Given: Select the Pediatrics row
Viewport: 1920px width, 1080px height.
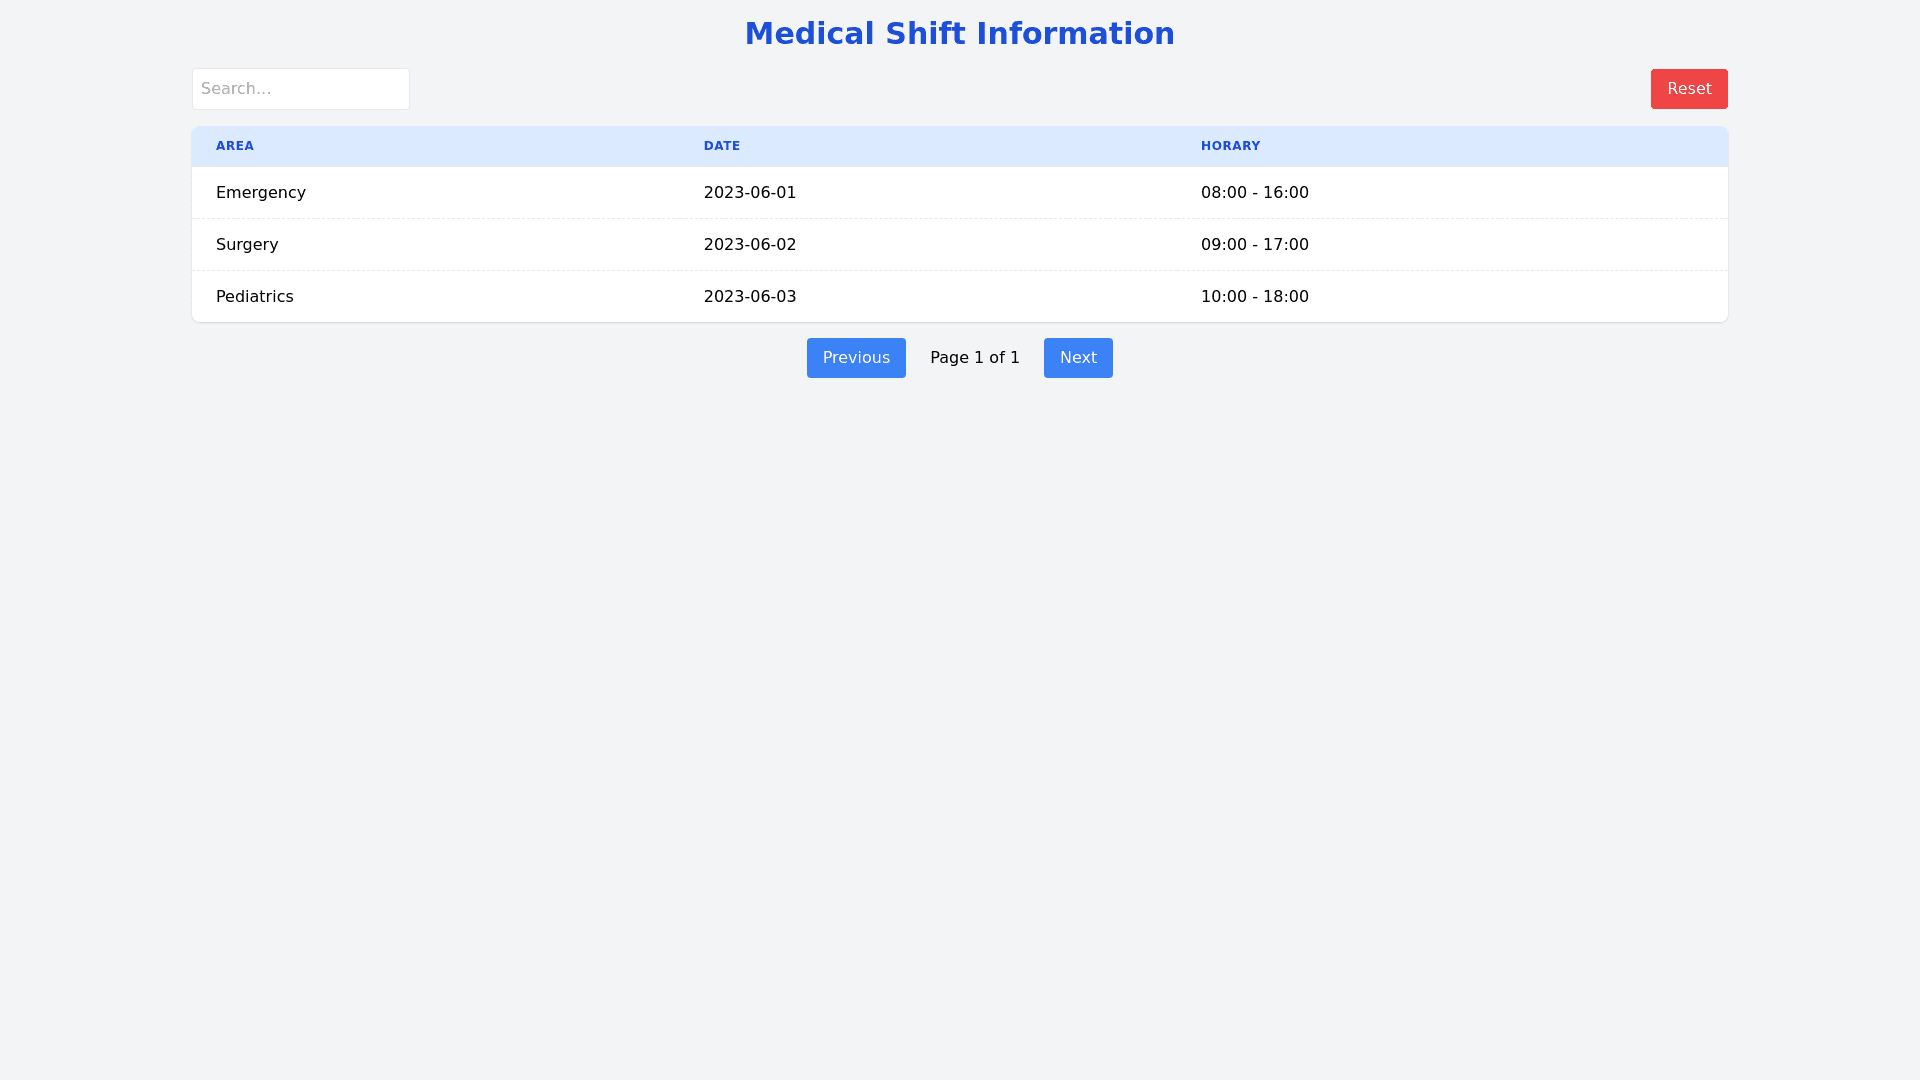Looking at the screenshot, I should [x=959, y=297].
